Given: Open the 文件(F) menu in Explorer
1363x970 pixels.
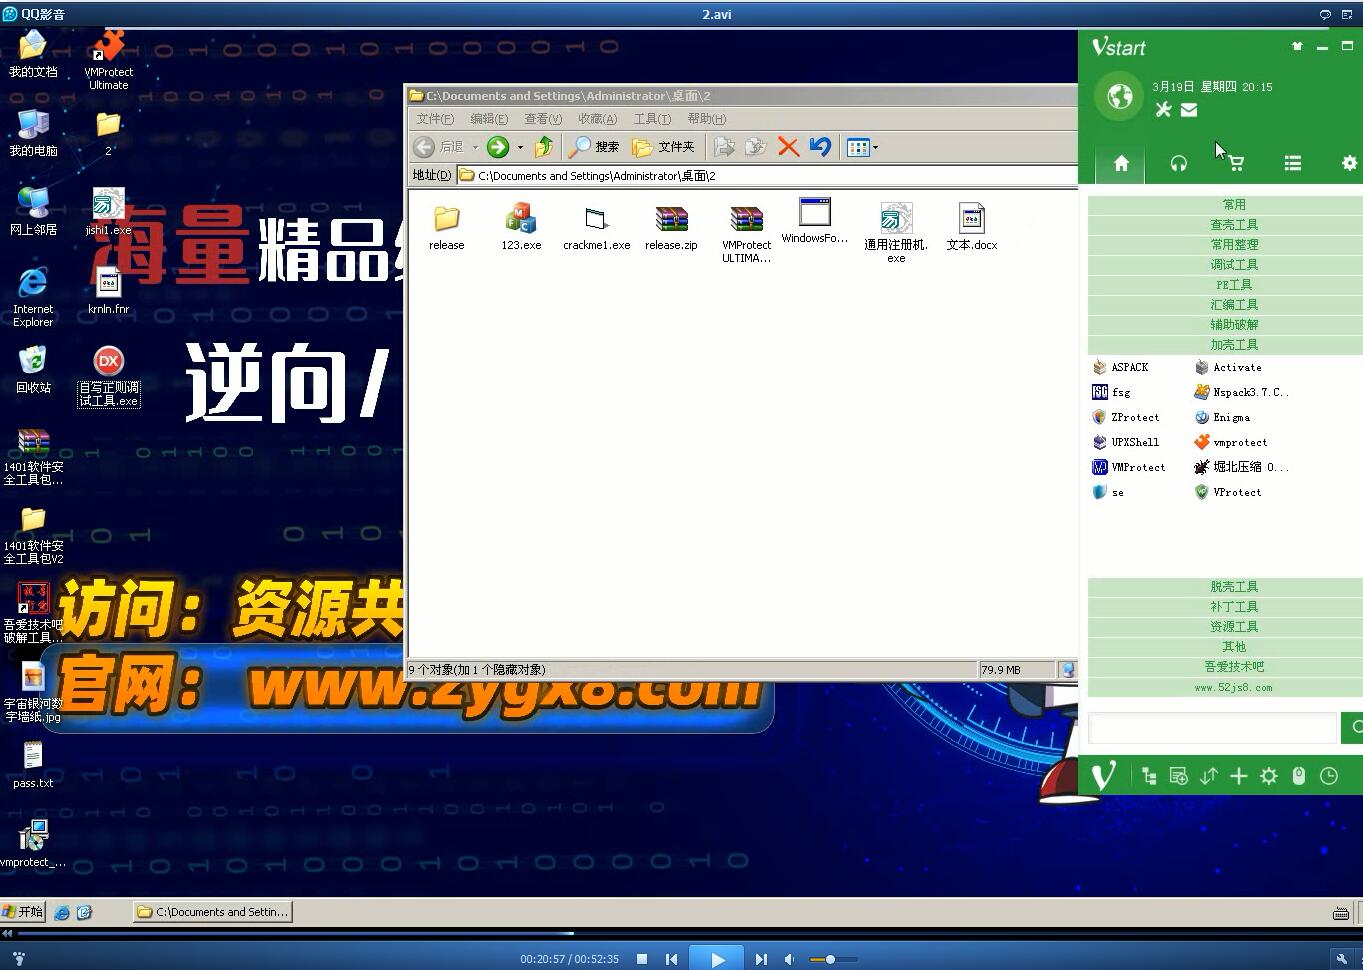Looking at the screenshot, I should [435, 119].
